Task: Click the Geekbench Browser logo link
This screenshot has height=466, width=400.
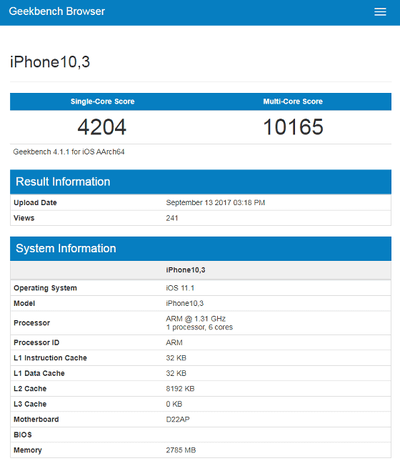Action: [57, 11]
